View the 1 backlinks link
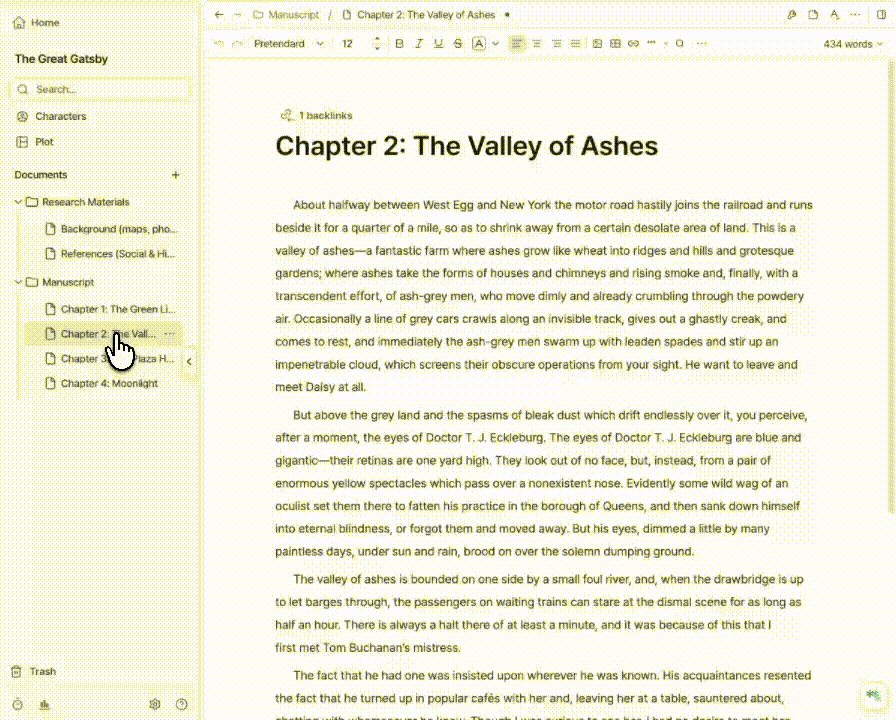896x720 pixels. pos(317,115)
